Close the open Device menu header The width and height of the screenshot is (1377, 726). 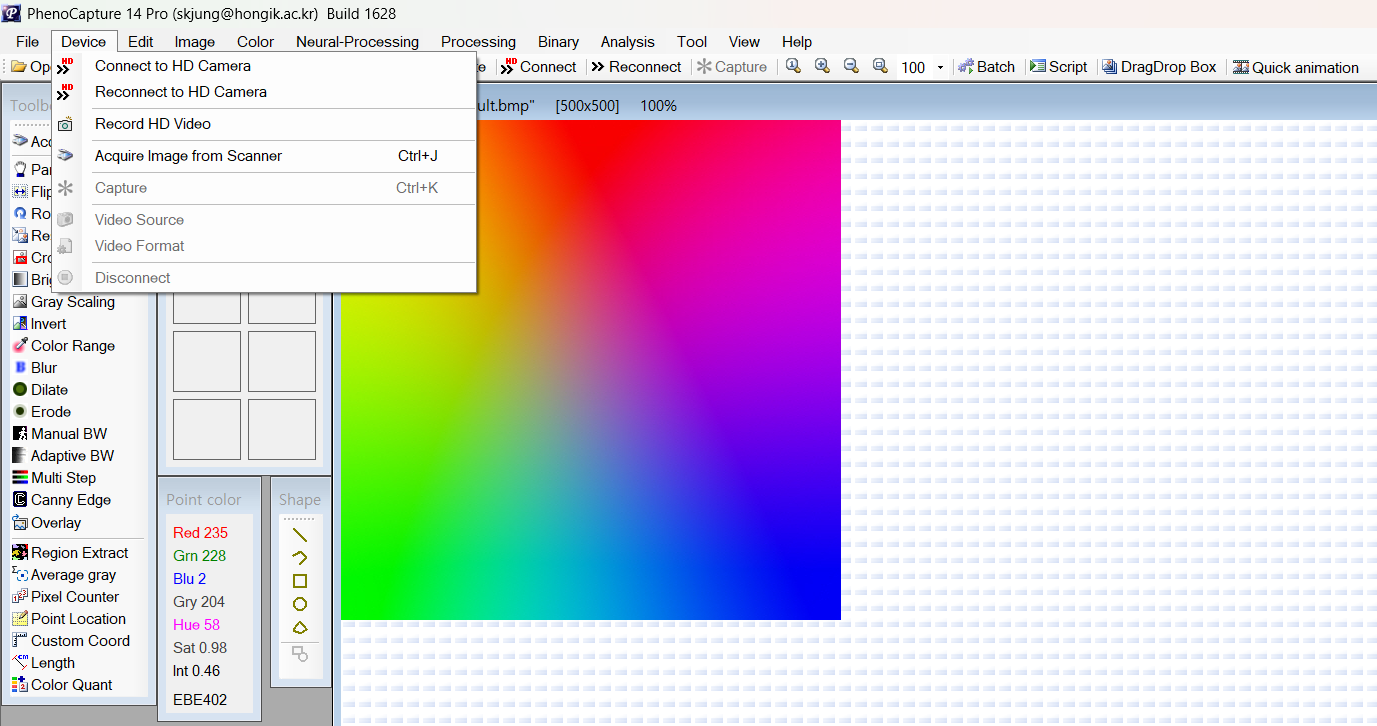[84, 42]
